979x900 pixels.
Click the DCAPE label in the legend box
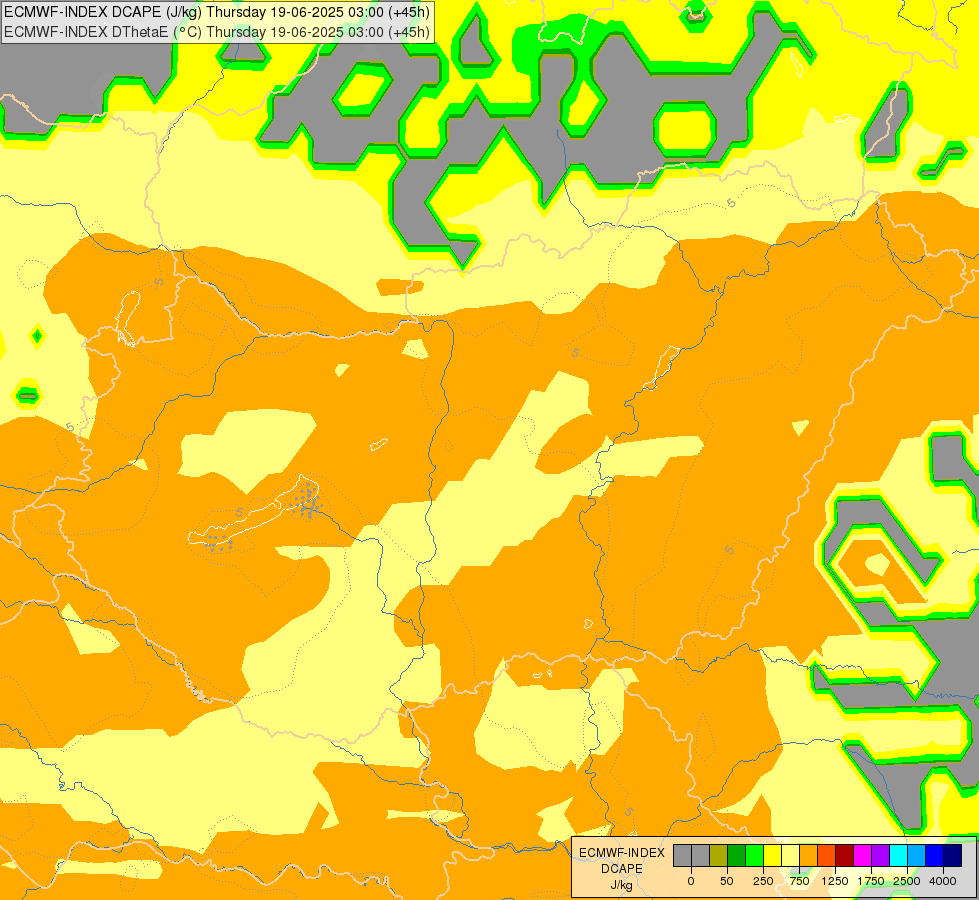pos(622,869)
